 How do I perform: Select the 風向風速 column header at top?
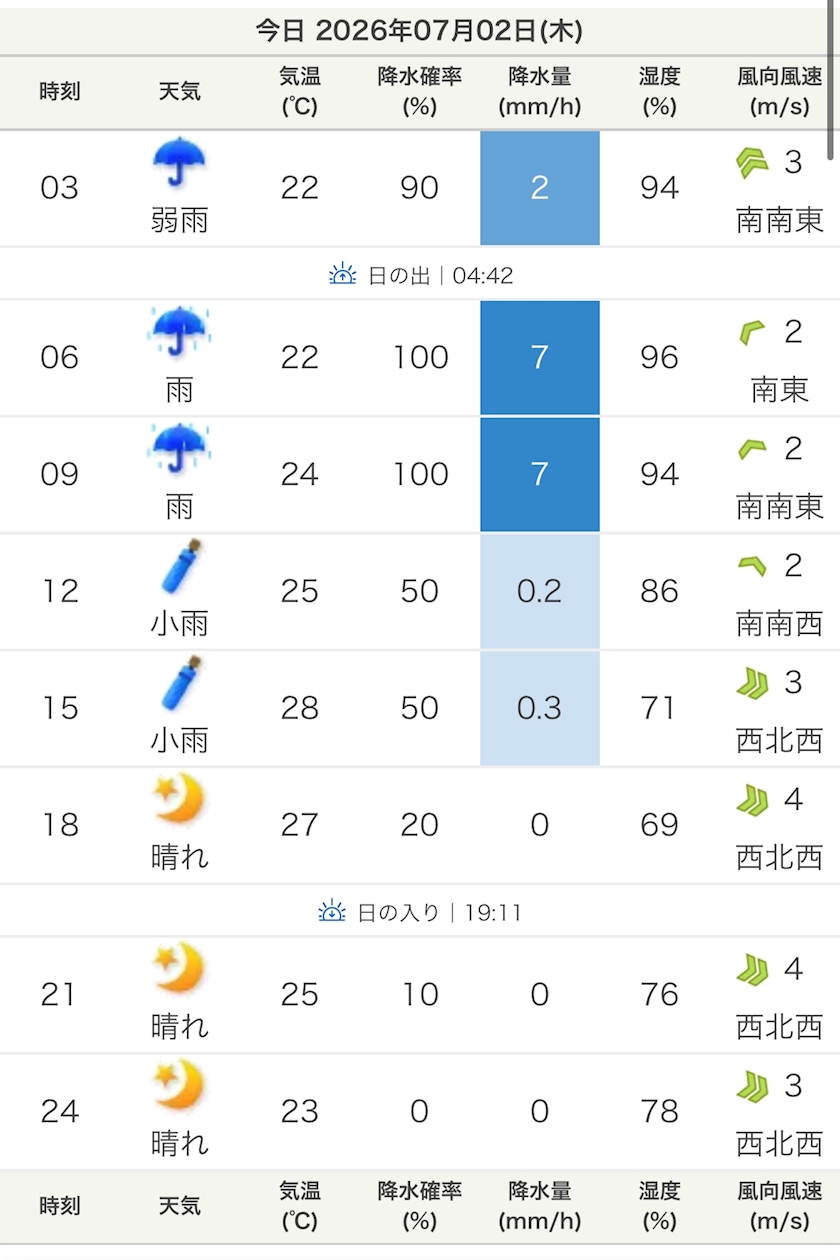pyautogui.click(x=780, y=92)
